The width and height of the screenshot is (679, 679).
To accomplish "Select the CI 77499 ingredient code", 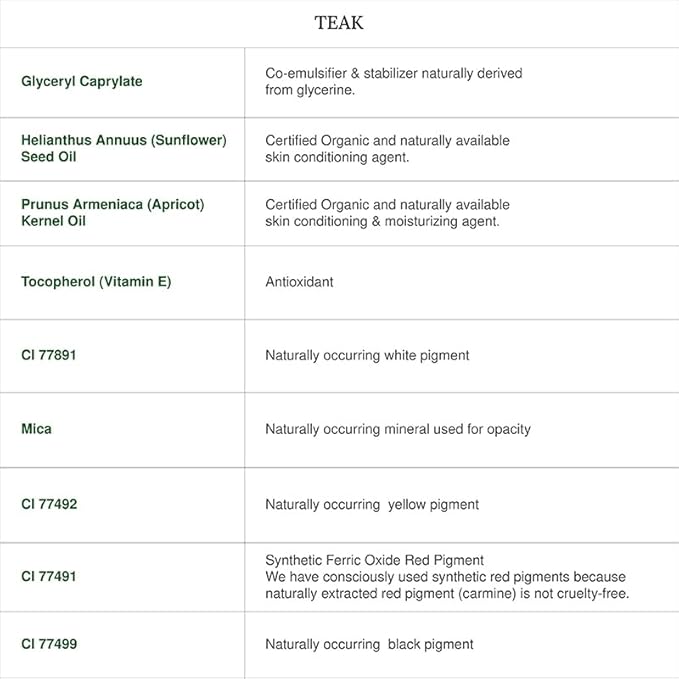I will [x=49, y=644].
